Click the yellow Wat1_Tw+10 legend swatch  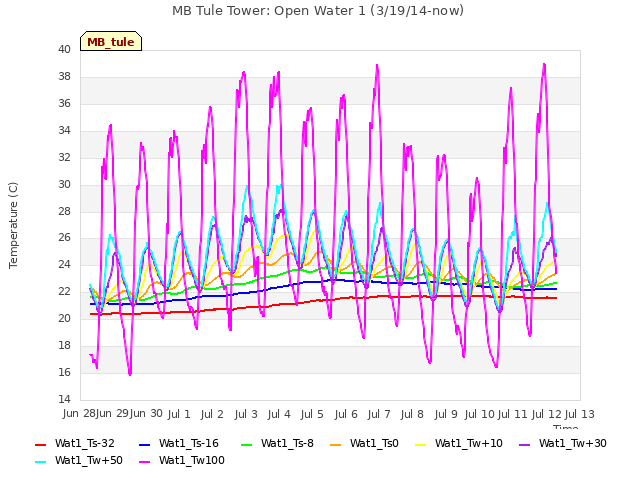(x=420, y=444)
